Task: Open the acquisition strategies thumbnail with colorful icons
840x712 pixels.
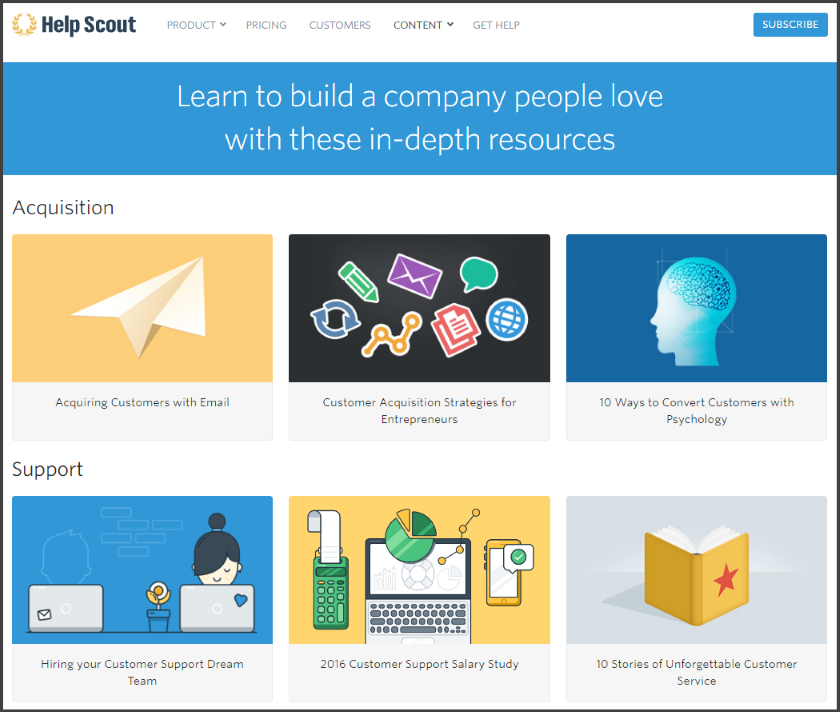Action: click(x=419, y=308)
